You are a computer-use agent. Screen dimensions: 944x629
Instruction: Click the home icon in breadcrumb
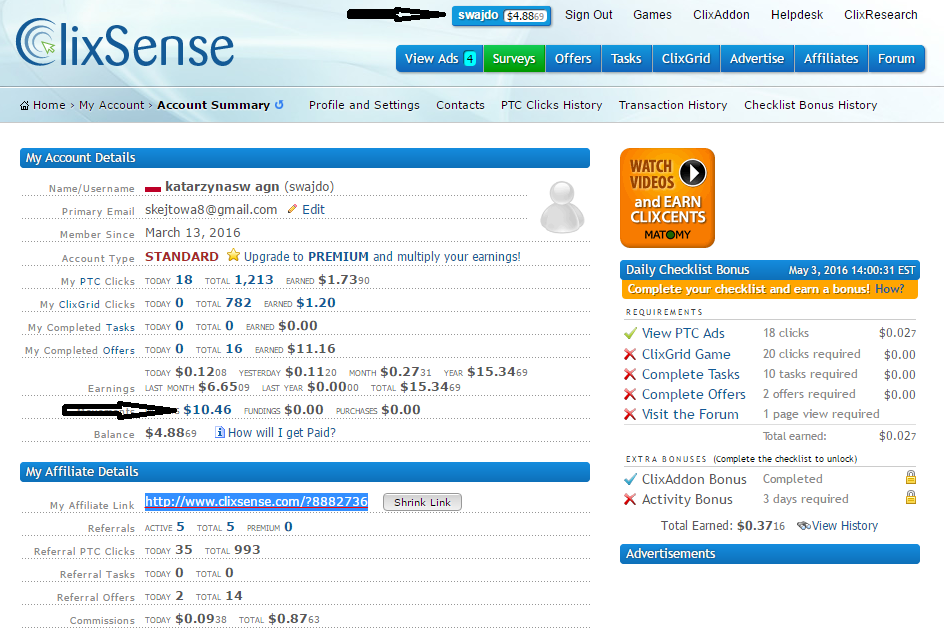[25, 105]
